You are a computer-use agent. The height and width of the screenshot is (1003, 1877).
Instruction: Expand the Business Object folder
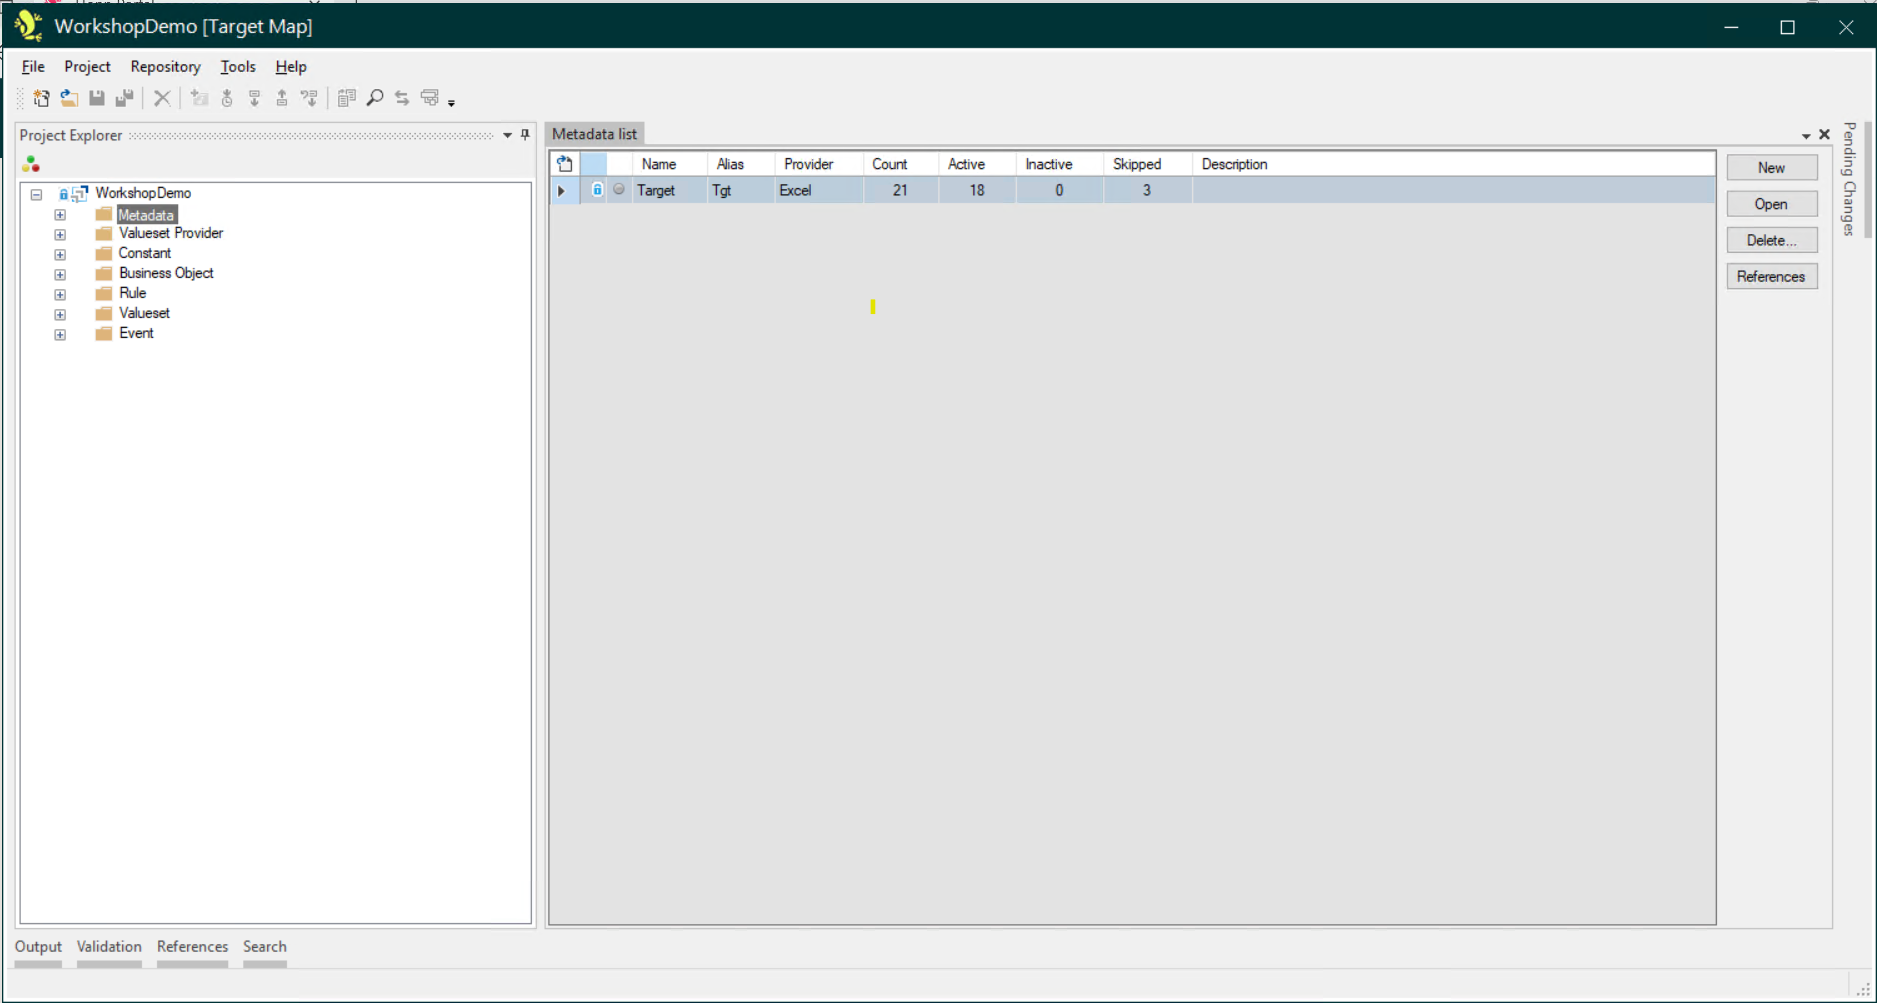tap(60, 274)
